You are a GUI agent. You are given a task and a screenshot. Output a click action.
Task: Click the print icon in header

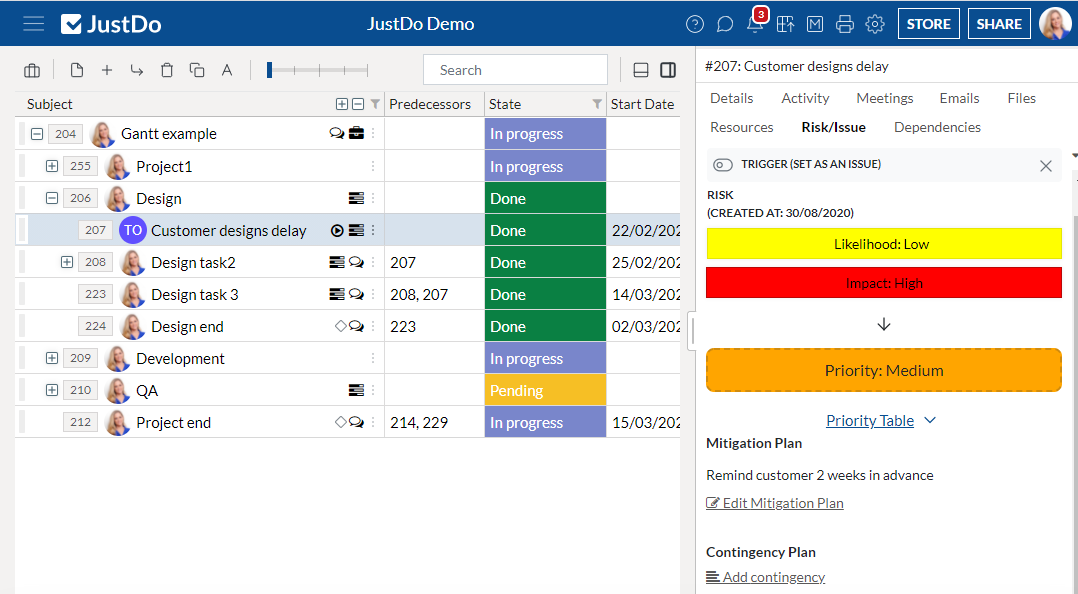pos(844,24)
